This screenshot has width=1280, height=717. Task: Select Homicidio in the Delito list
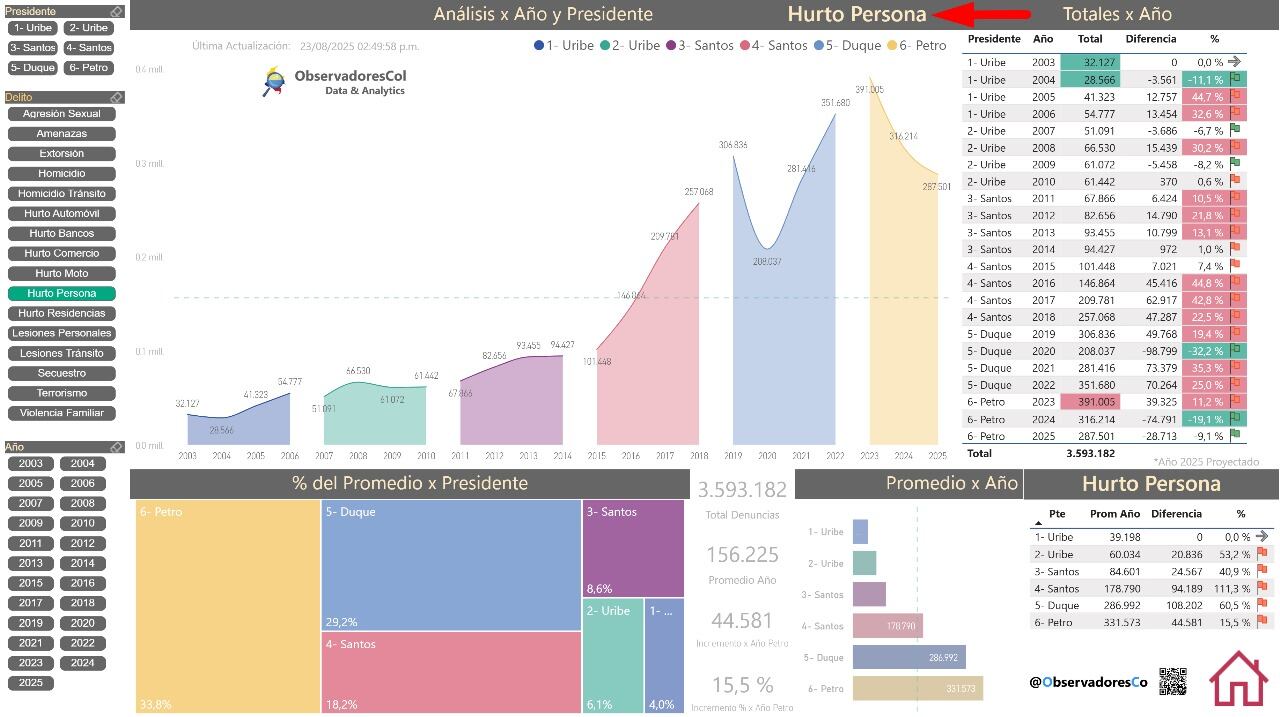(x=62, y=174)
